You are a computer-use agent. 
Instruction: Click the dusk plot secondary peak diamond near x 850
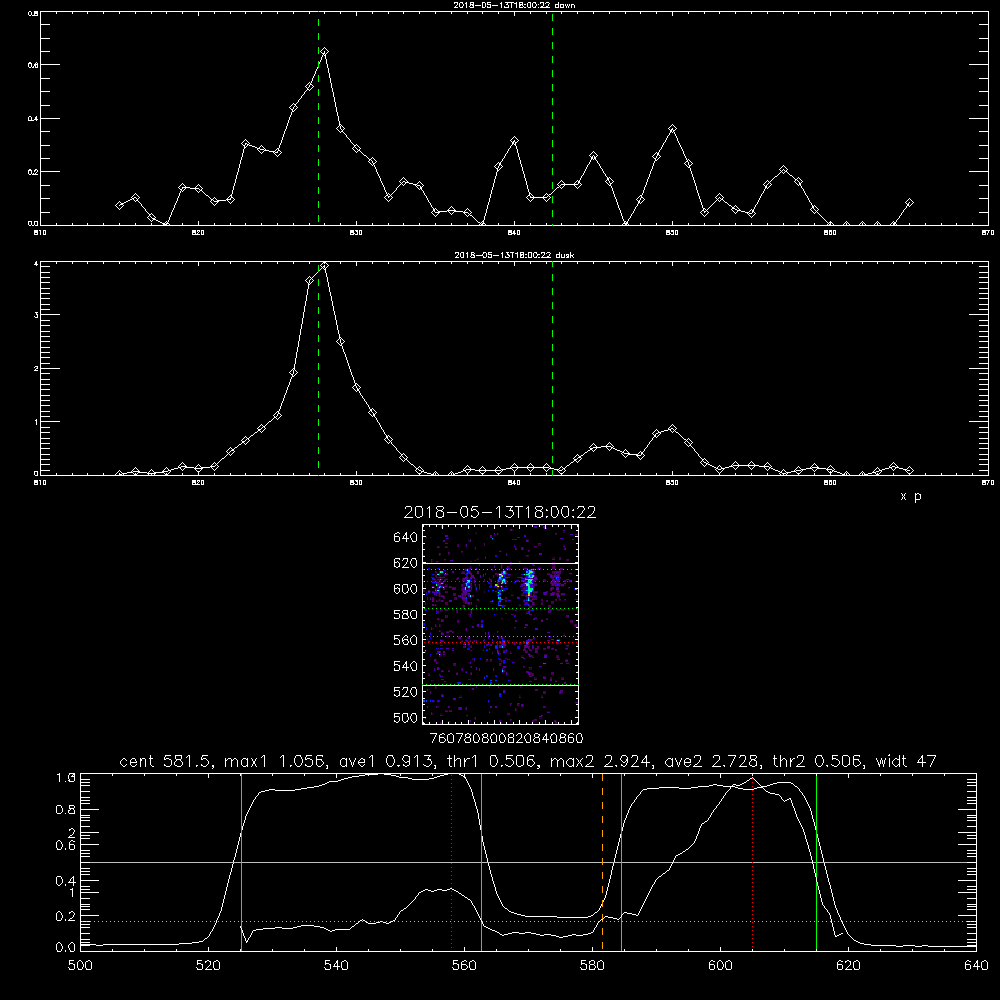pyautogui.click(x=672, y=429)
